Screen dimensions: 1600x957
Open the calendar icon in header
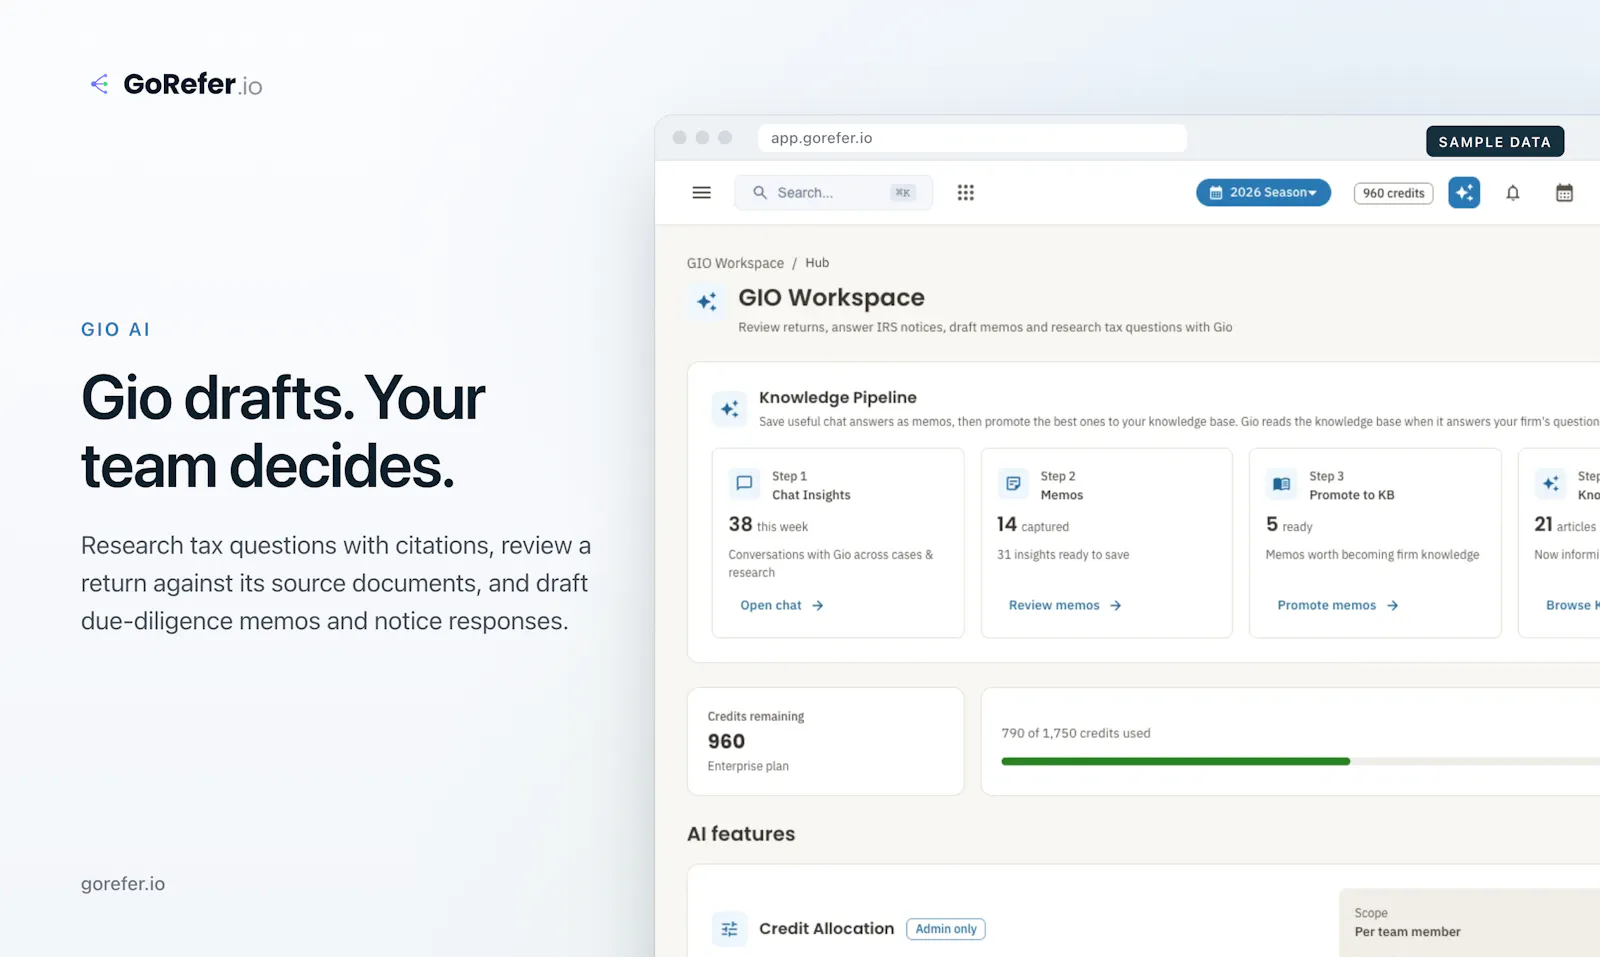(x=1564, y=193)
